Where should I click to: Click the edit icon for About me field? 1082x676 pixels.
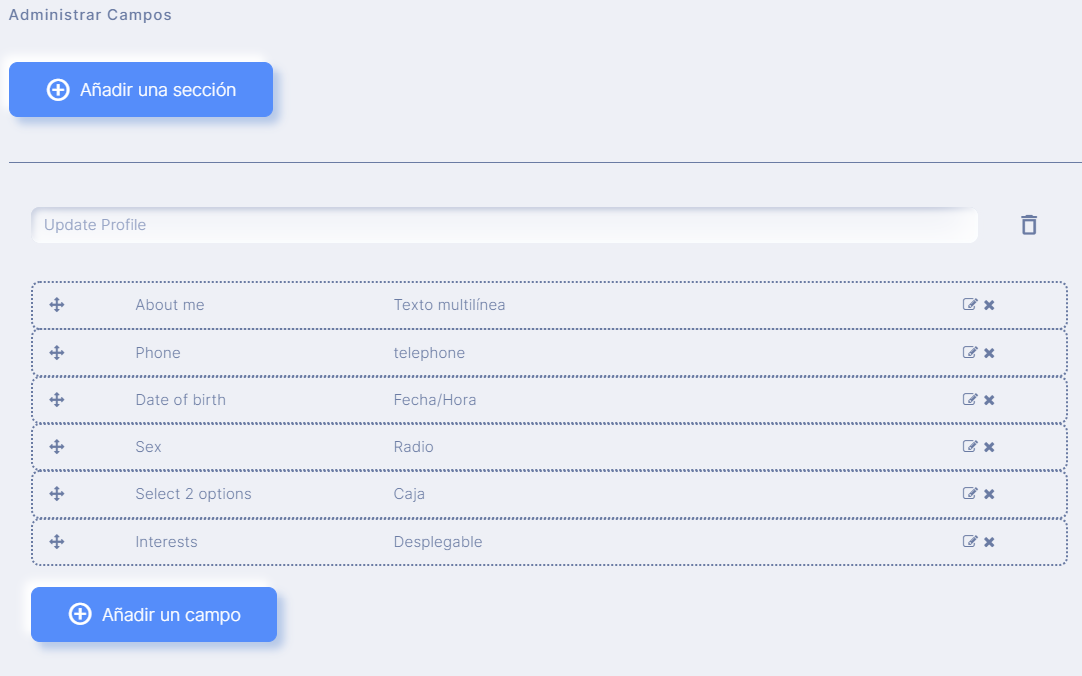click(x=970, y=304)
